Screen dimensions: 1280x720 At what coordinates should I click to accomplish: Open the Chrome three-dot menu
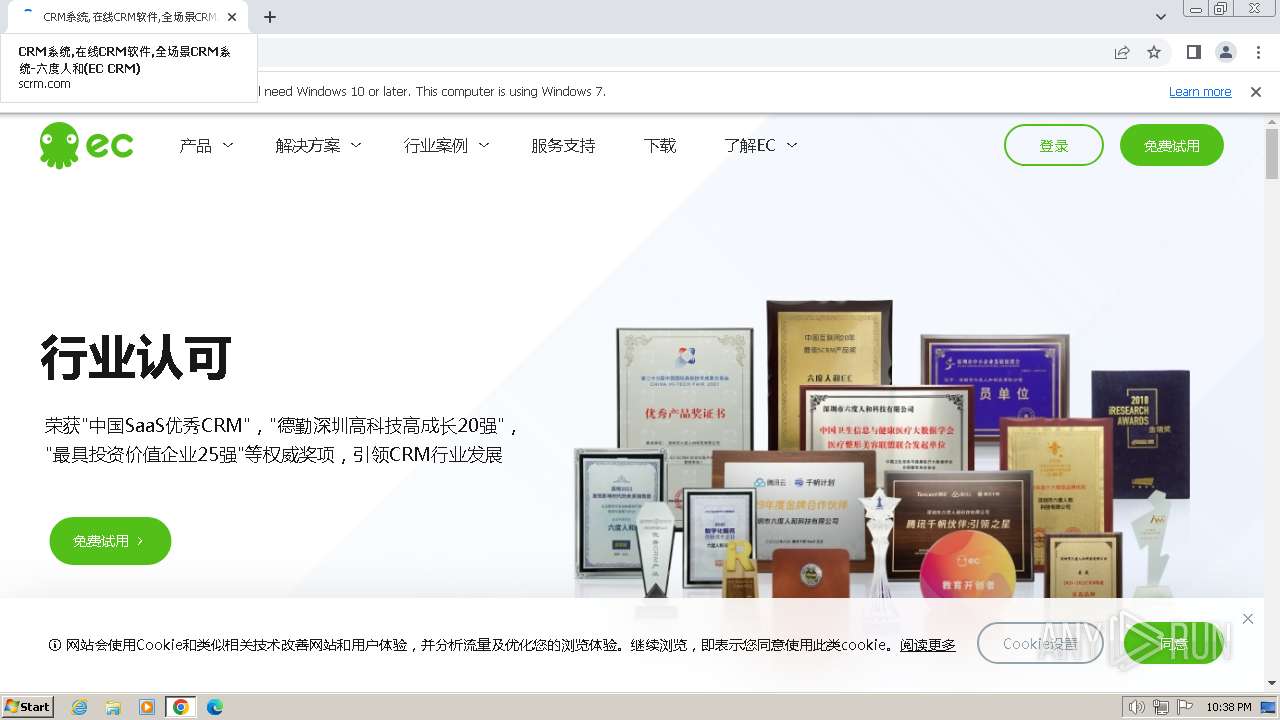1259,52
